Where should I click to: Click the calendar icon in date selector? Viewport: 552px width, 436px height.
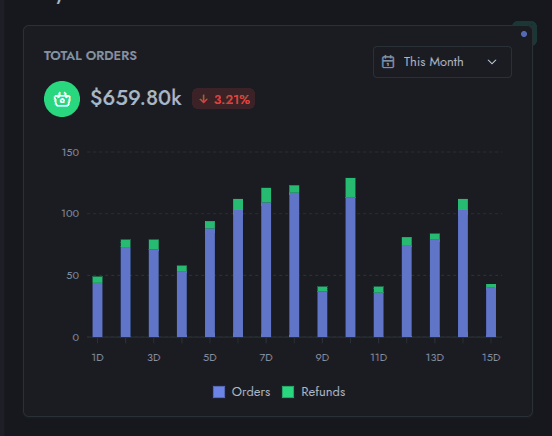click(x=388, y=62)
